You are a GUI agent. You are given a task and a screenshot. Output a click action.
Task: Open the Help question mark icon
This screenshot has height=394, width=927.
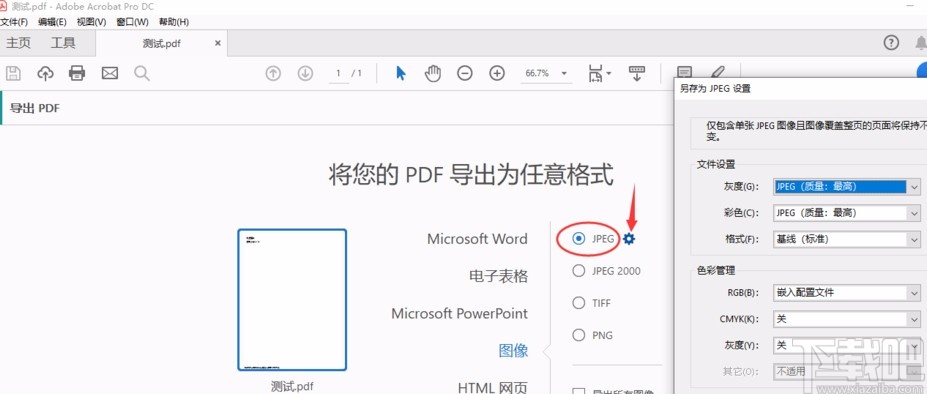pyautogui.click(x=891, y=43)
